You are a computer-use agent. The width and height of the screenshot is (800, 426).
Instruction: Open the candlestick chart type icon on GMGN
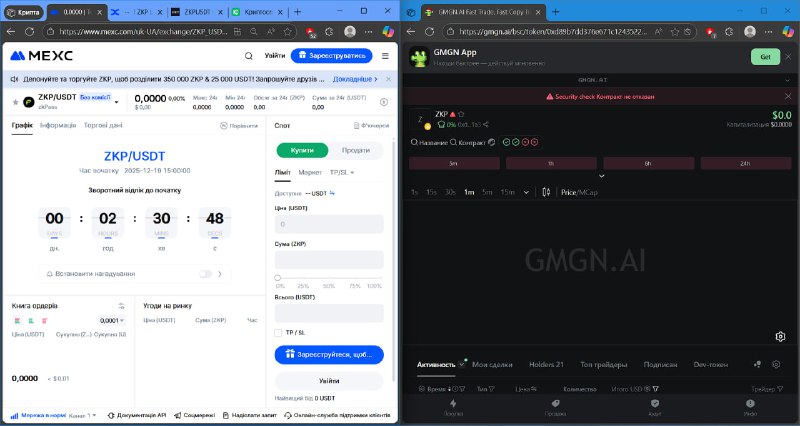tap(546, 192)
